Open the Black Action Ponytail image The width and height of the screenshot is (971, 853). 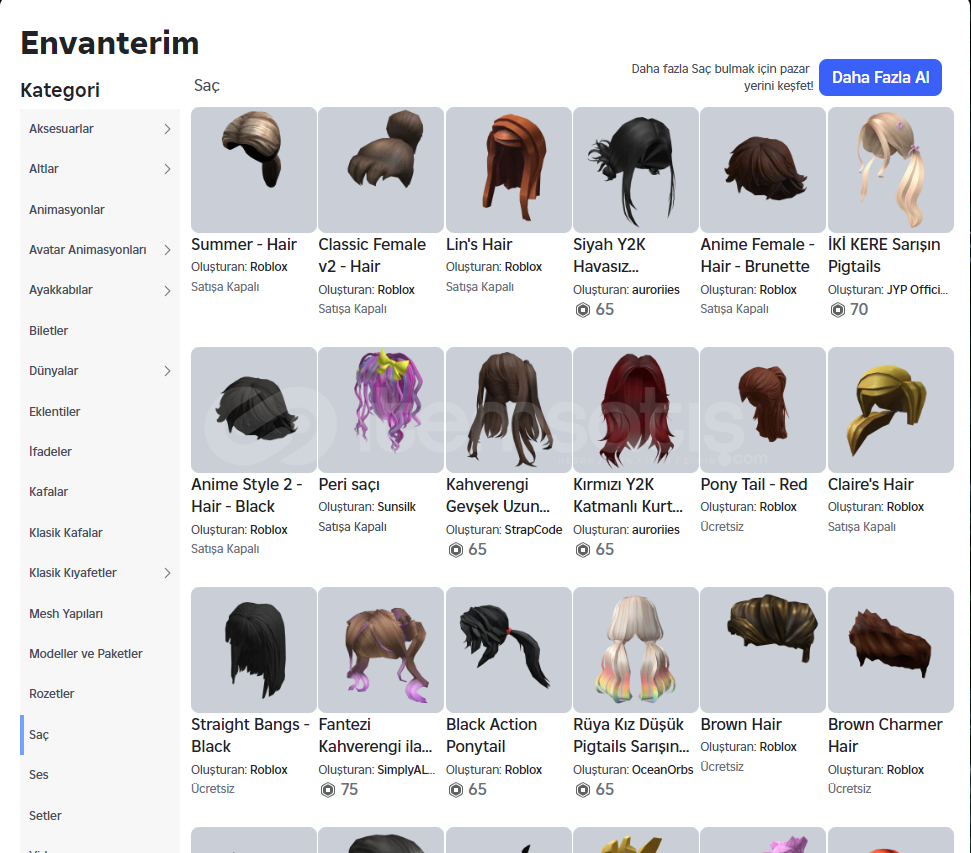click(508, 650)
